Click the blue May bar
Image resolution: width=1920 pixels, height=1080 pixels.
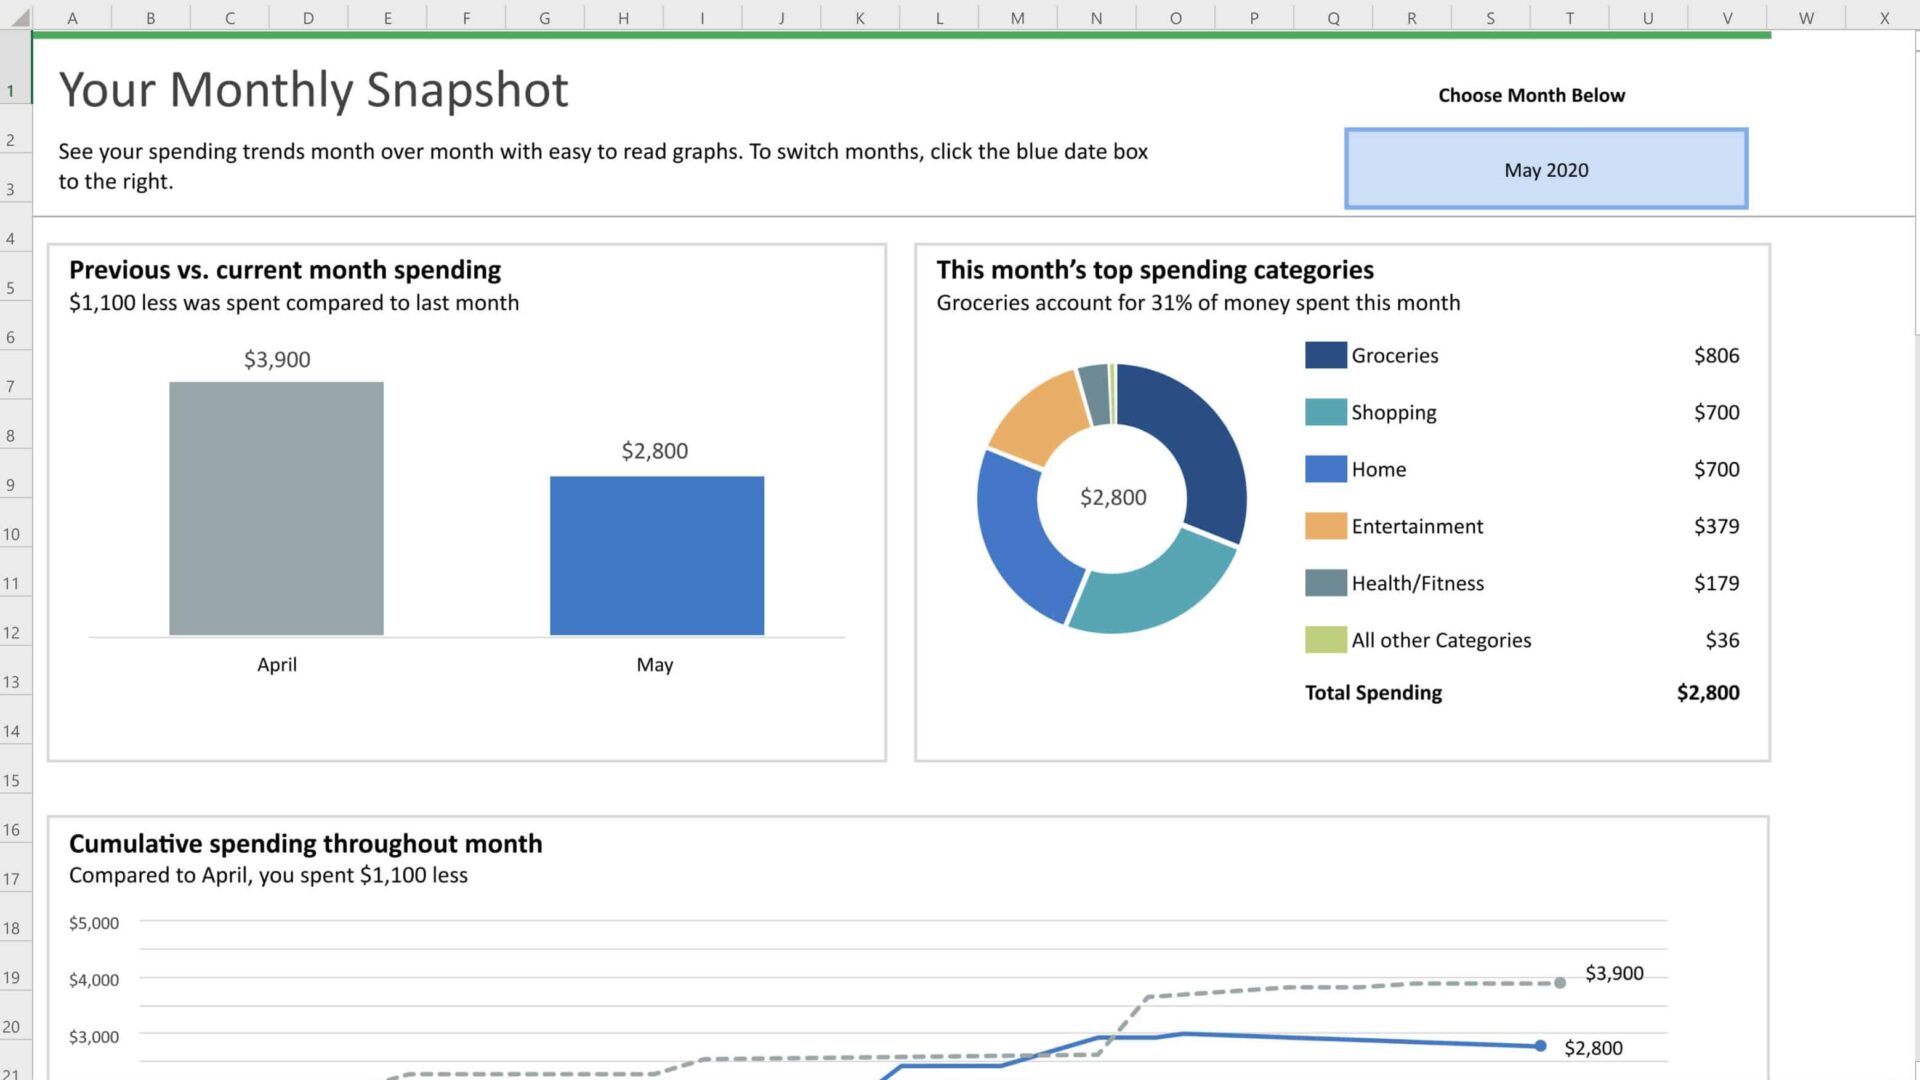point(657,555)
